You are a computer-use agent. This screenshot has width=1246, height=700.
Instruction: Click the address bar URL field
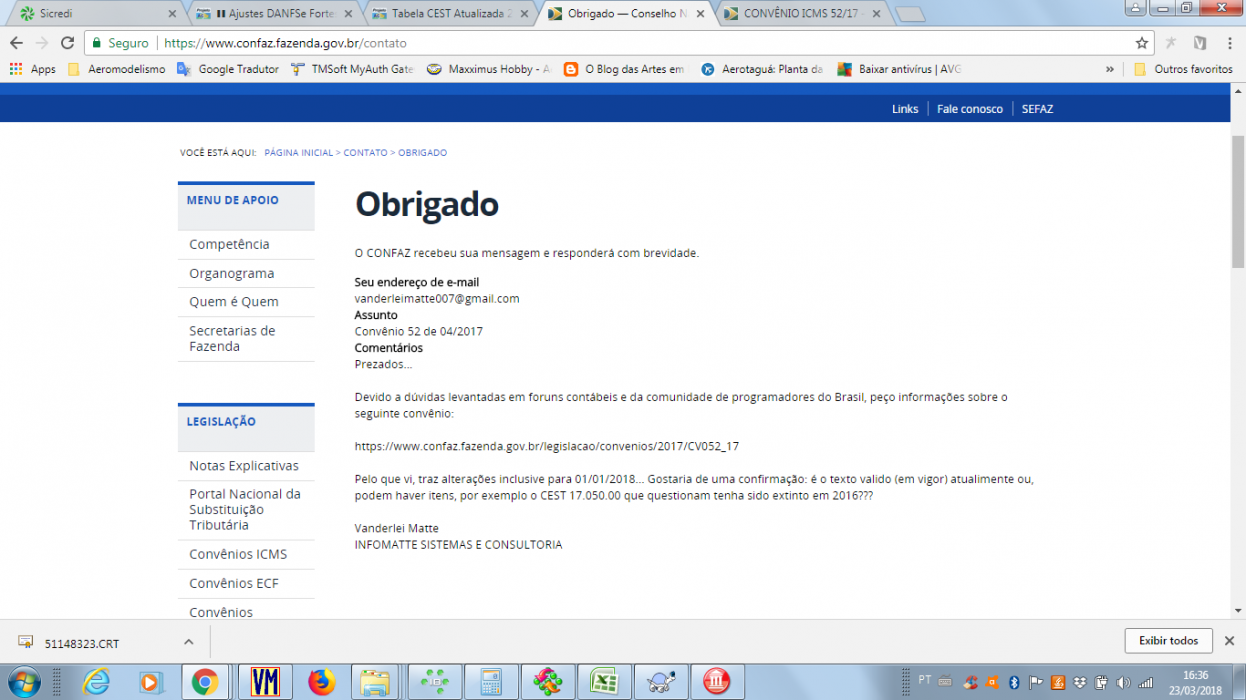640,43
